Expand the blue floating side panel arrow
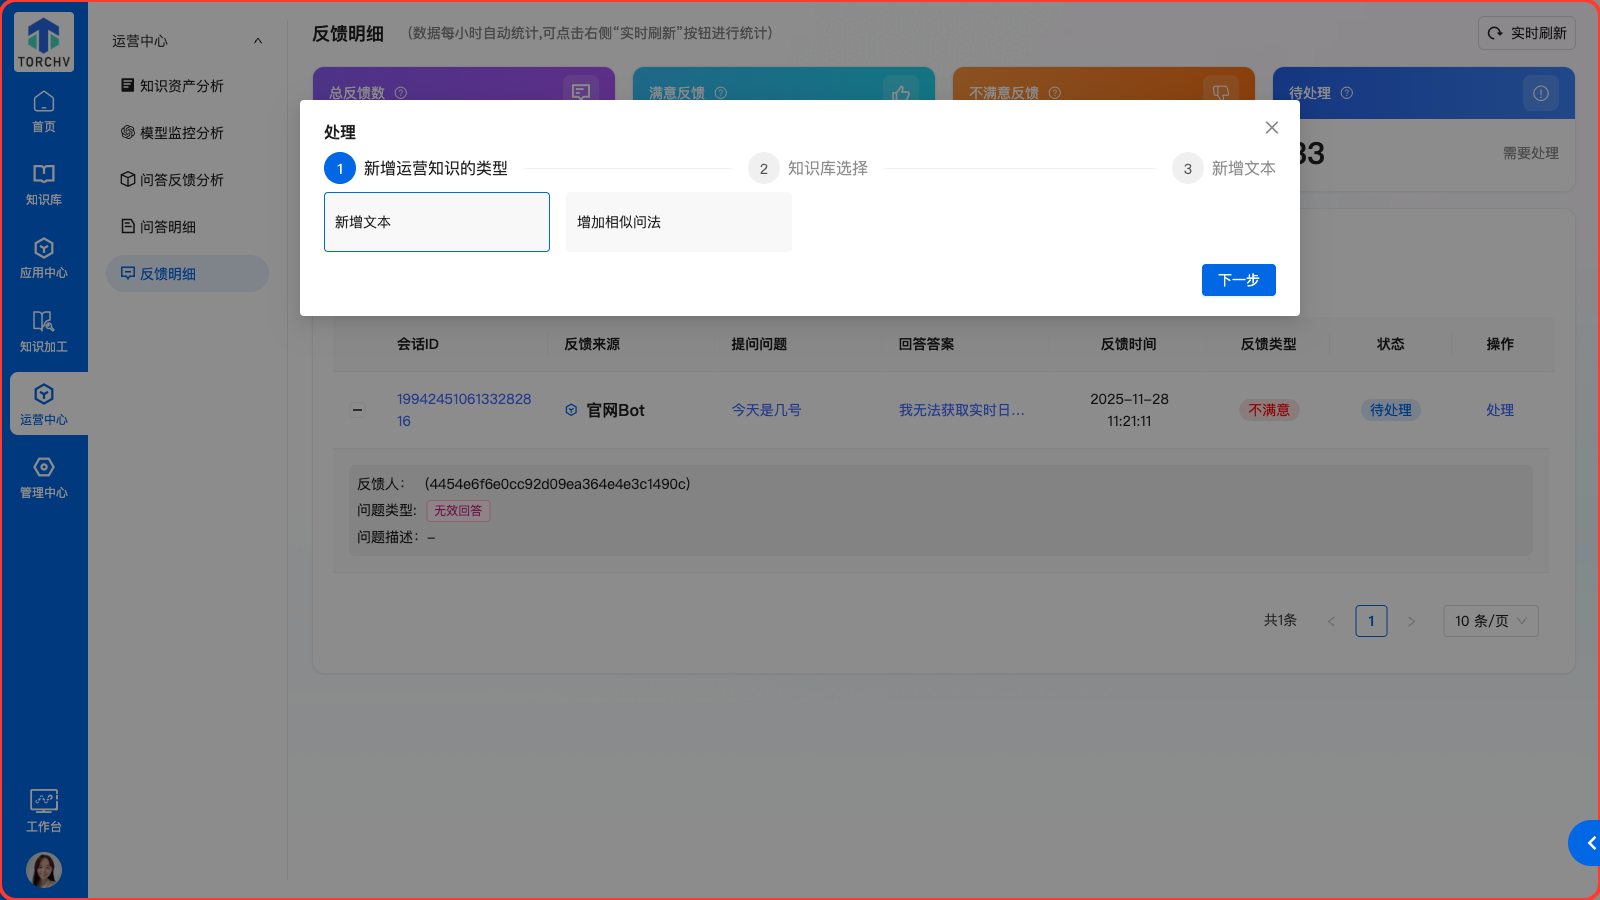The width and height of the screenshot is (1600, 900). point(1588,843)
